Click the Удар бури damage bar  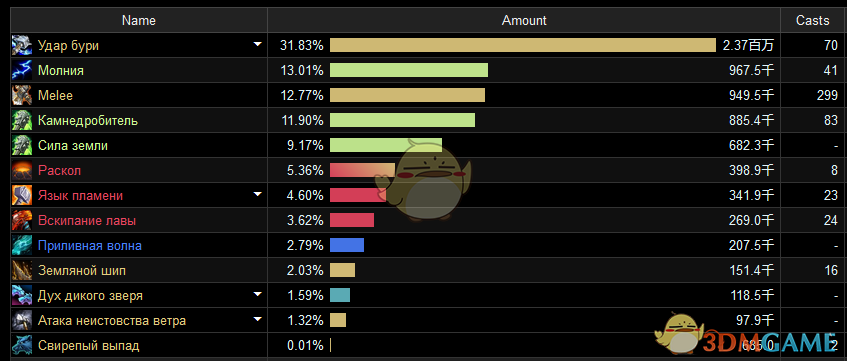pyautogui.click(x=522, y=45)
